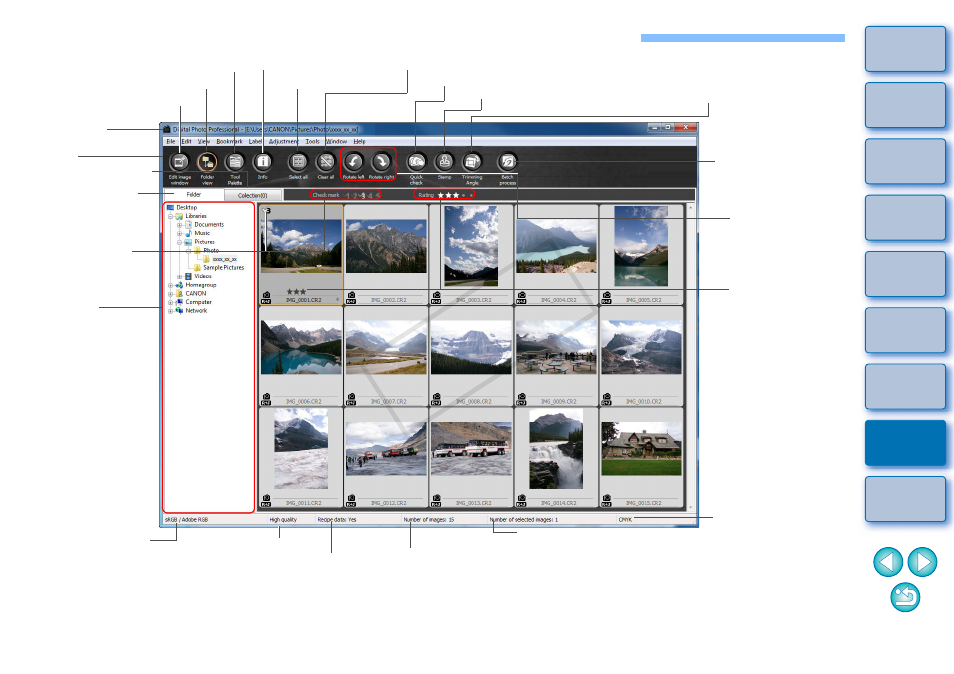Go to the next page arrow
954x674 pixels.
(922, 561)
